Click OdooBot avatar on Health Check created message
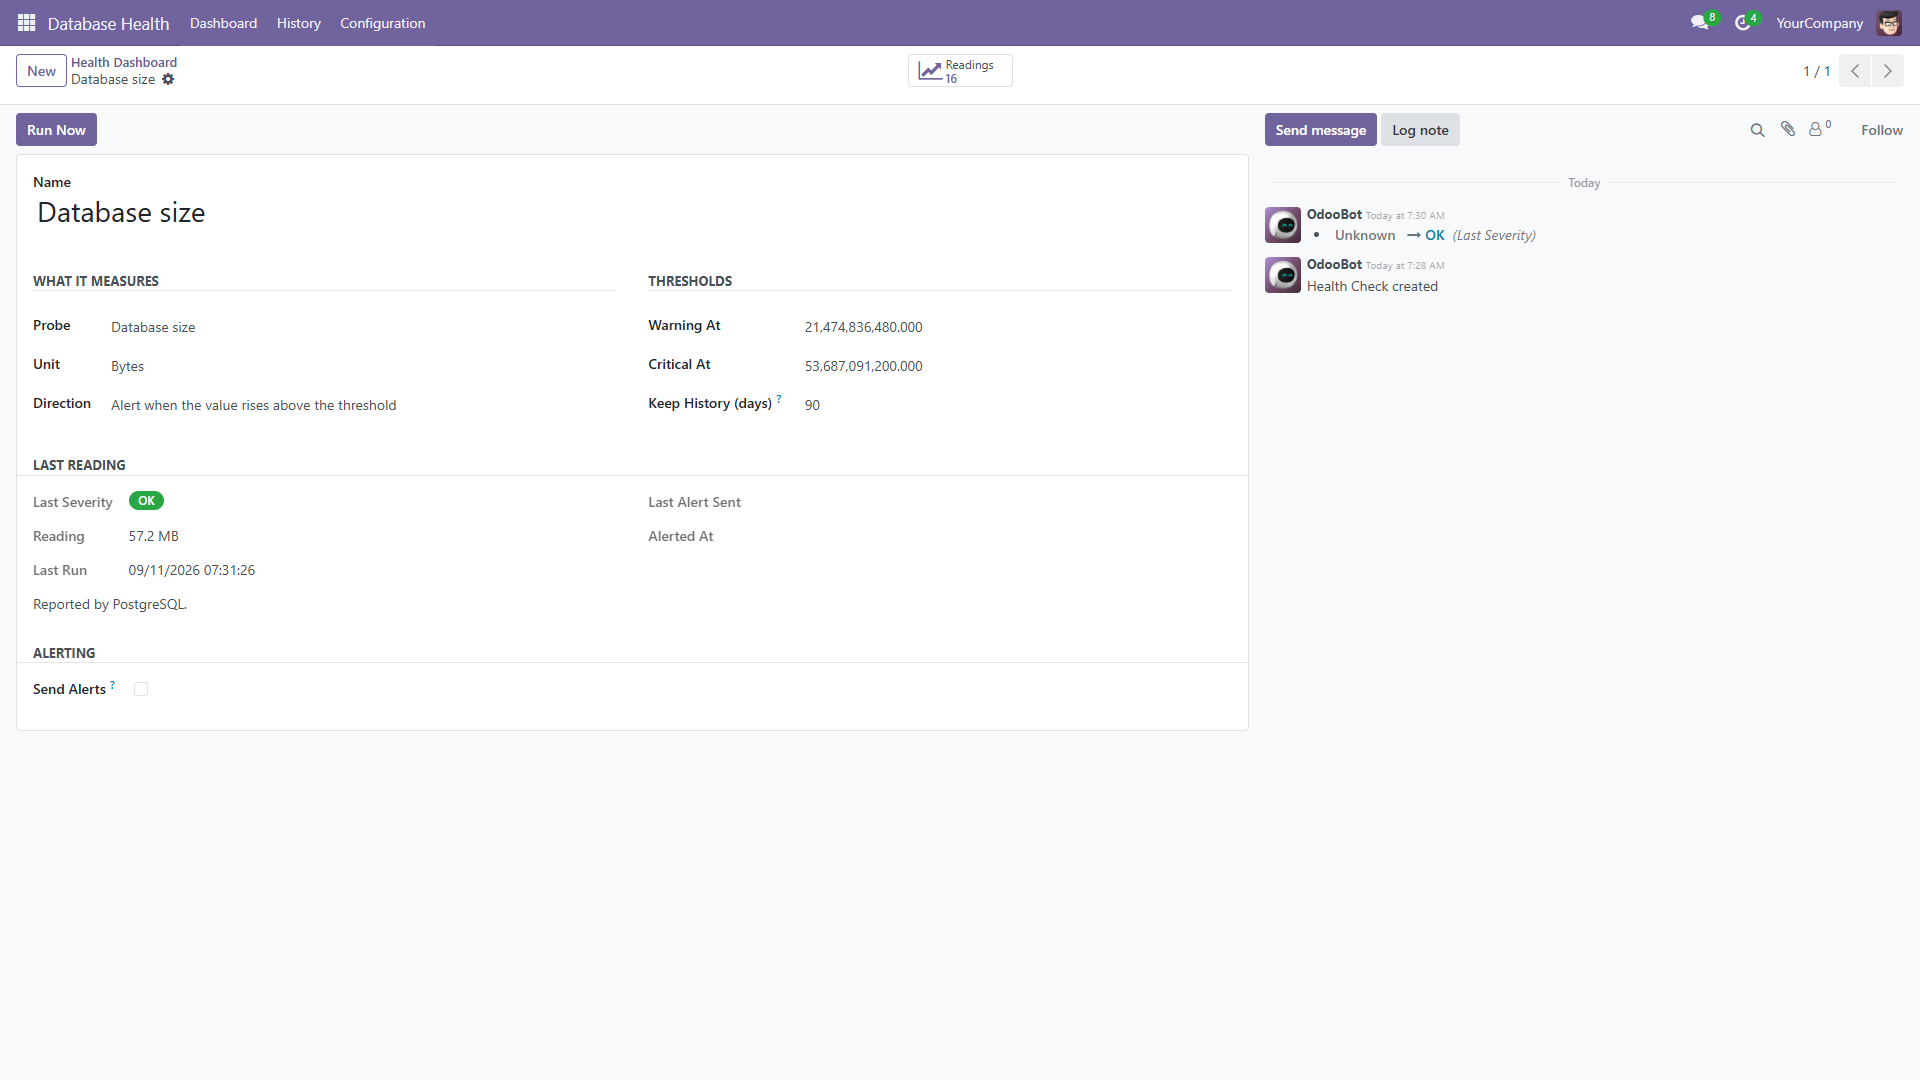 [x=1283, y=275]
